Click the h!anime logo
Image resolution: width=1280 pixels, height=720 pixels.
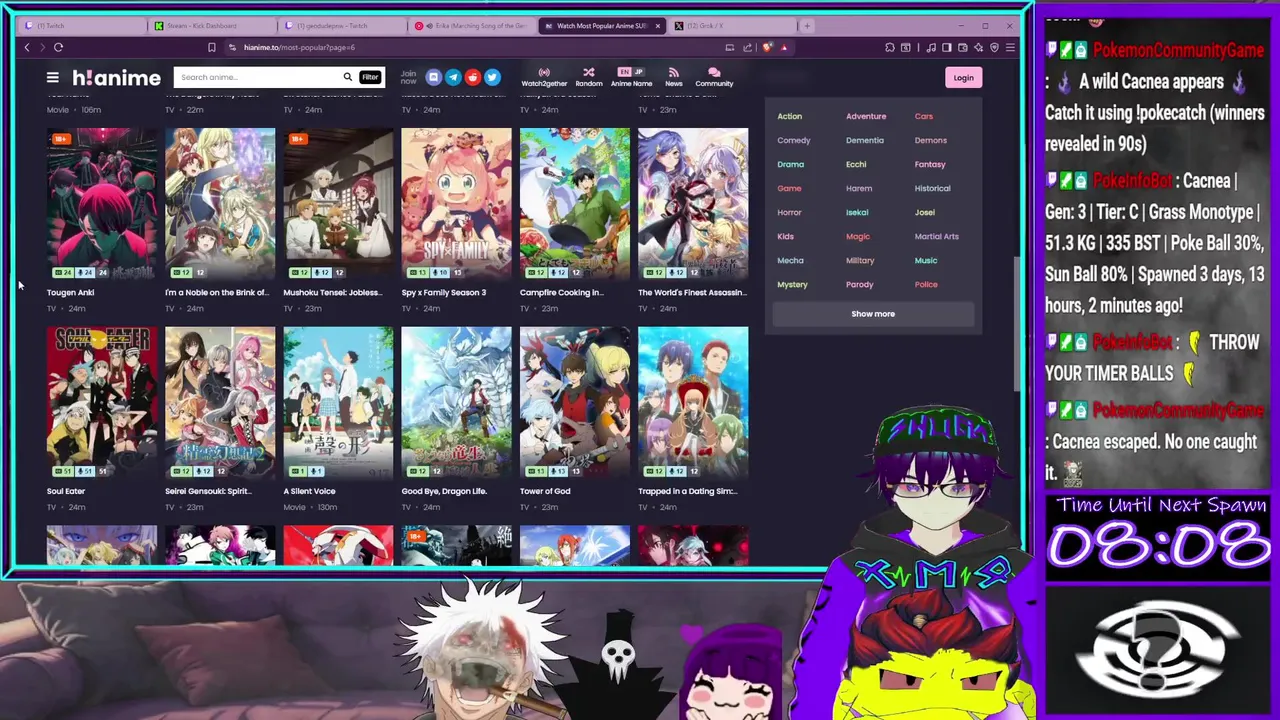(x=116, y=77)
